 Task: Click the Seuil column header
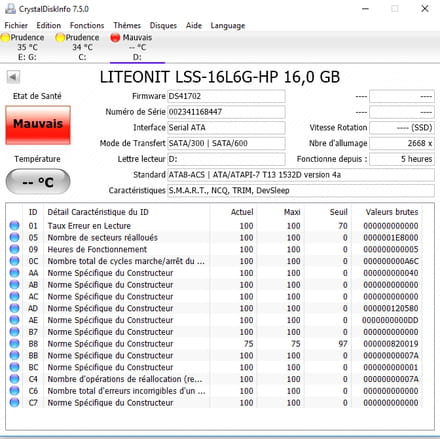(x=328, y=212)
